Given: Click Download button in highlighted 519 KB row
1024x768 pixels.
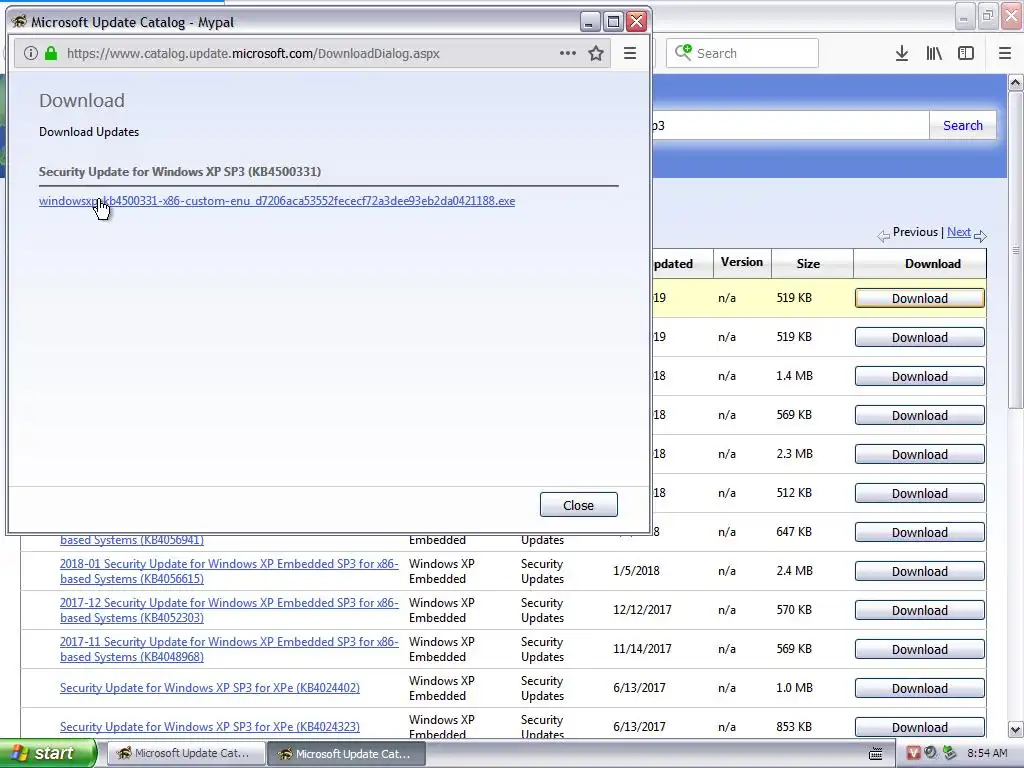Looking at the screenshot, I should [x=920, y=298].
